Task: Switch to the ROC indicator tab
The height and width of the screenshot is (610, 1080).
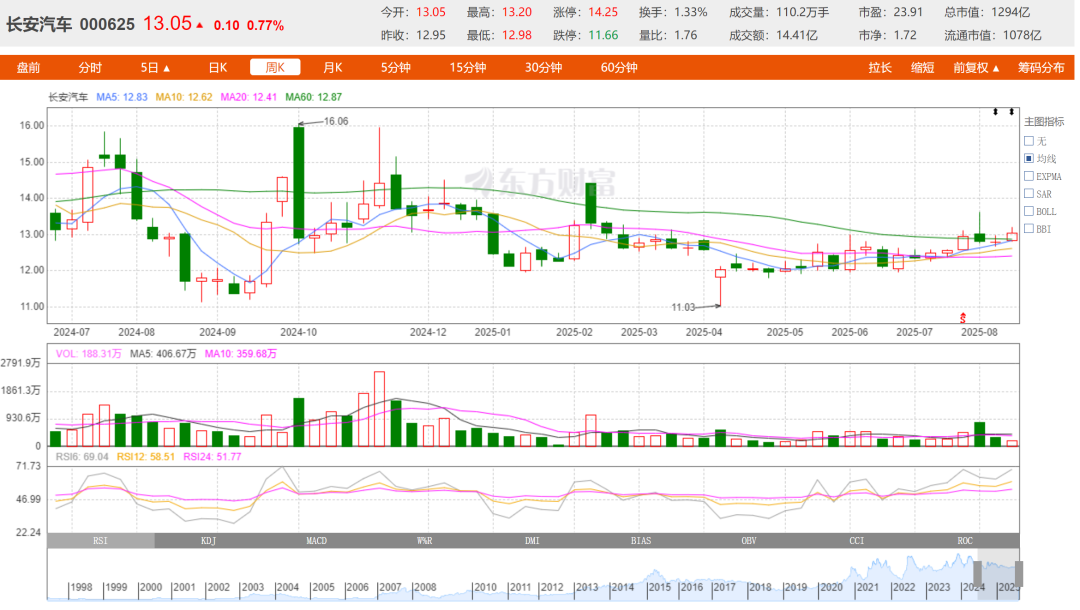Action: pyautogui.click(x=965, y=540)
